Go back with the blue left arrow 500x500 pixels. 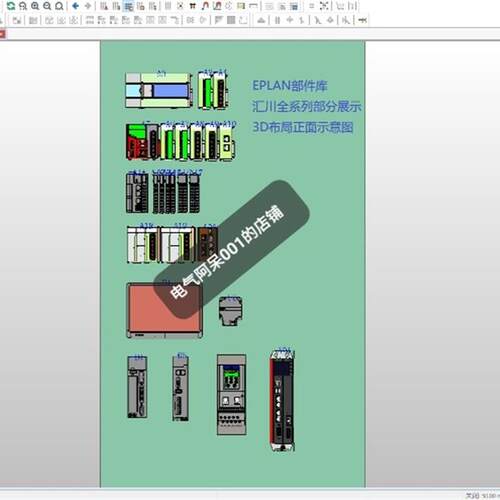(x=76, y=6)
